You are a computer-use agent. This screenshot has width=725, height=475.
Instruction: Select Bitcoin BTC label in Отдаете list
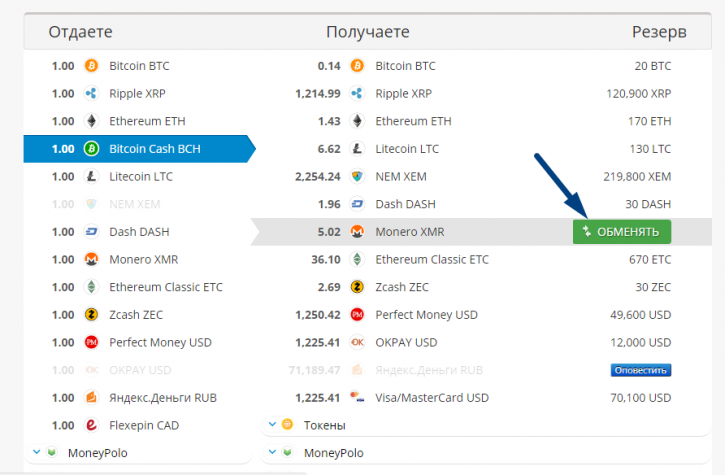(x=139, y=66)
